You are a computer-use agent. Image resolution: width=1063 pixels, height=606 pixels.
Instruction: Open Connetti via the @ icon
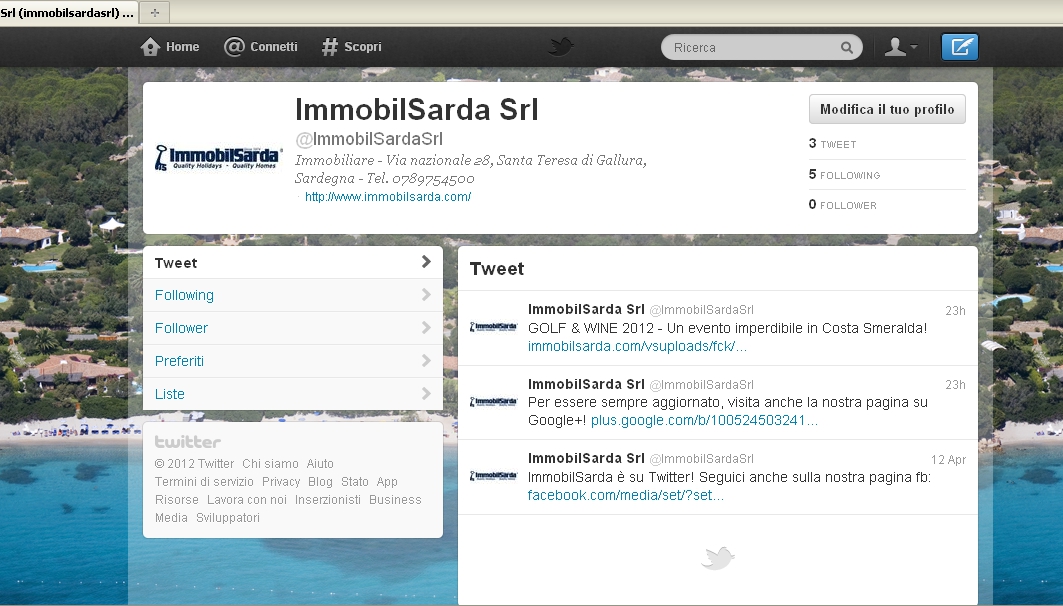point(234,47)
